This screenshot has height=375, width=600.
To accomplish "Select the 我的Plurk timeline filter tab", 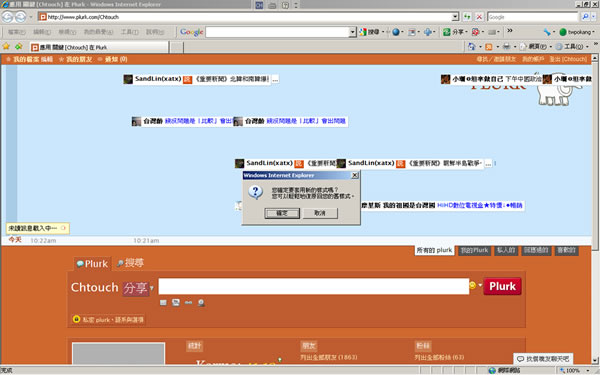I will pos(474,250).
